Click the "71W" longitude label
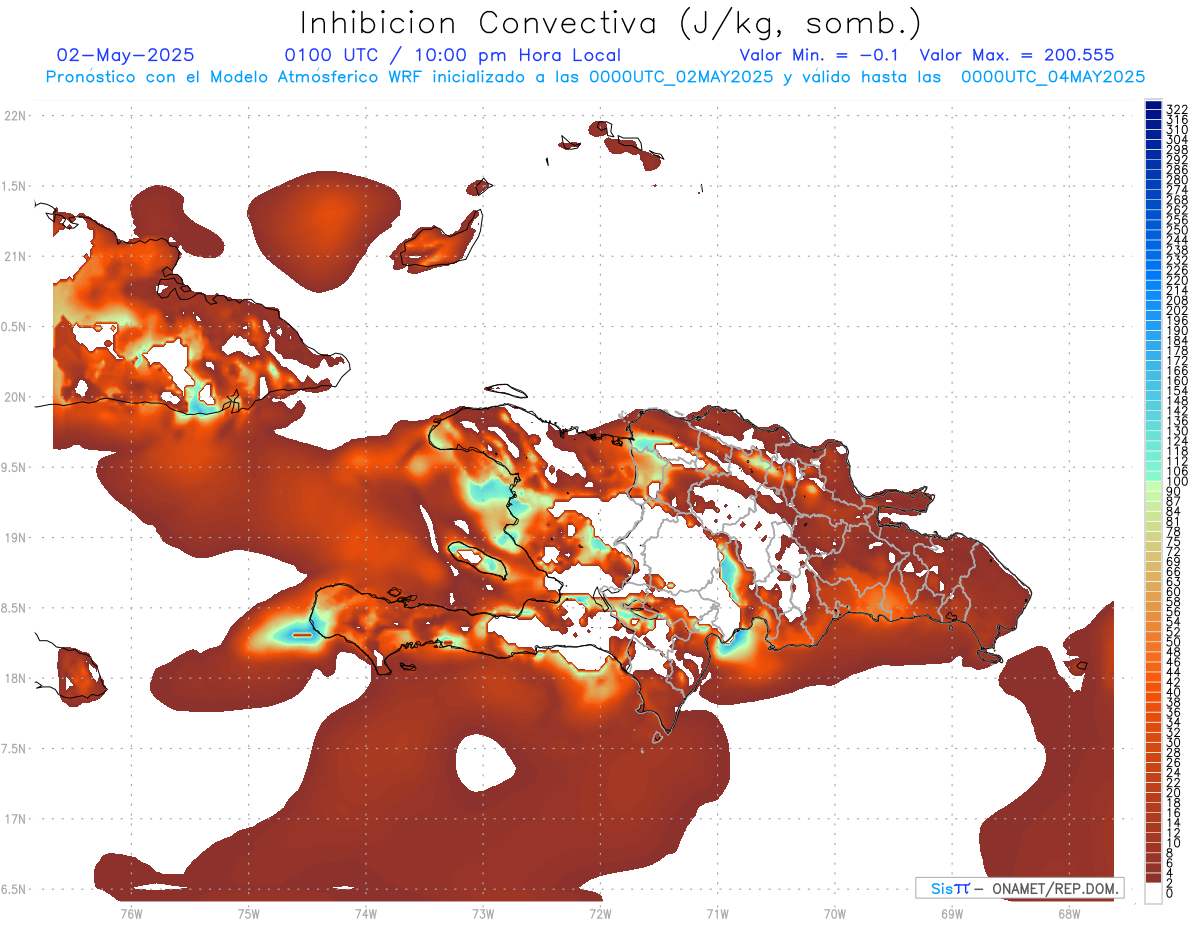The width and height of the screenshot is (1200, 927). (717, 914)
